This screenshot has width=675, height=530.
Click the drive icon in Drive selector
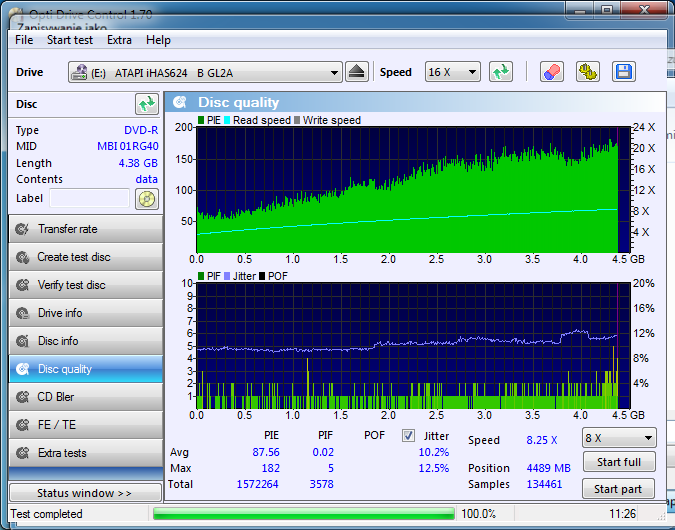click(x=79, y=72)
